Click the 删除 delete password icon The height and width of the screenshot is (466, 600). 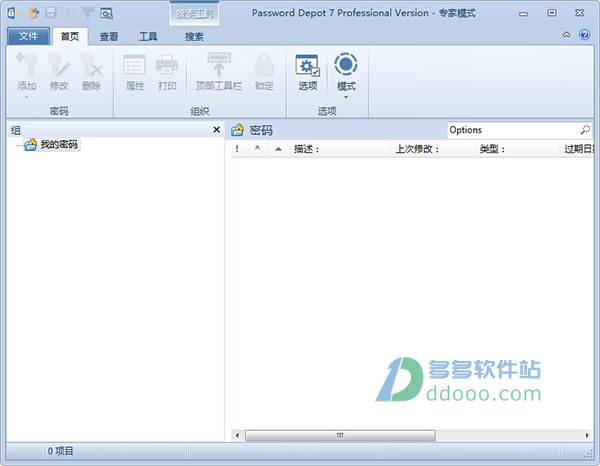point(91,65)
